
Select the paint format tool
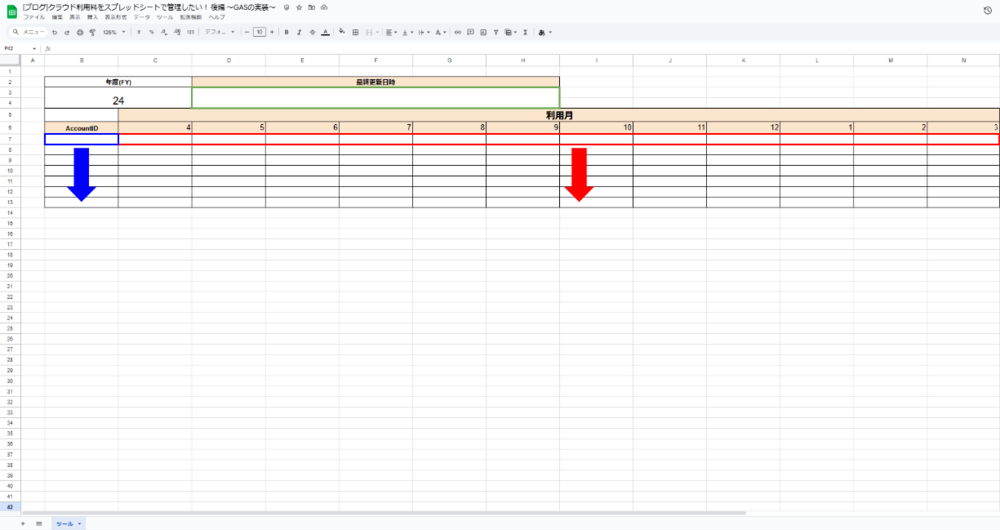point(92,32)
